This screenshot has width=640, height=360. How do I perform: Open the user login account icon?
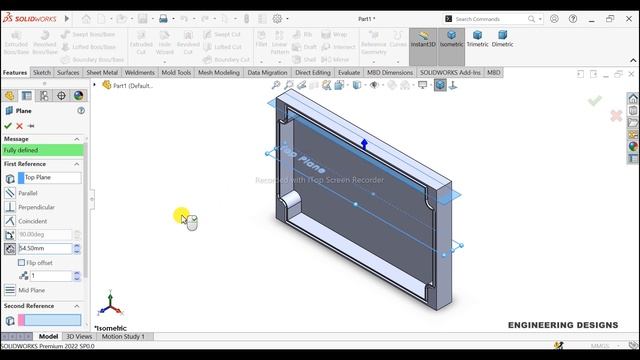[554, 19]
